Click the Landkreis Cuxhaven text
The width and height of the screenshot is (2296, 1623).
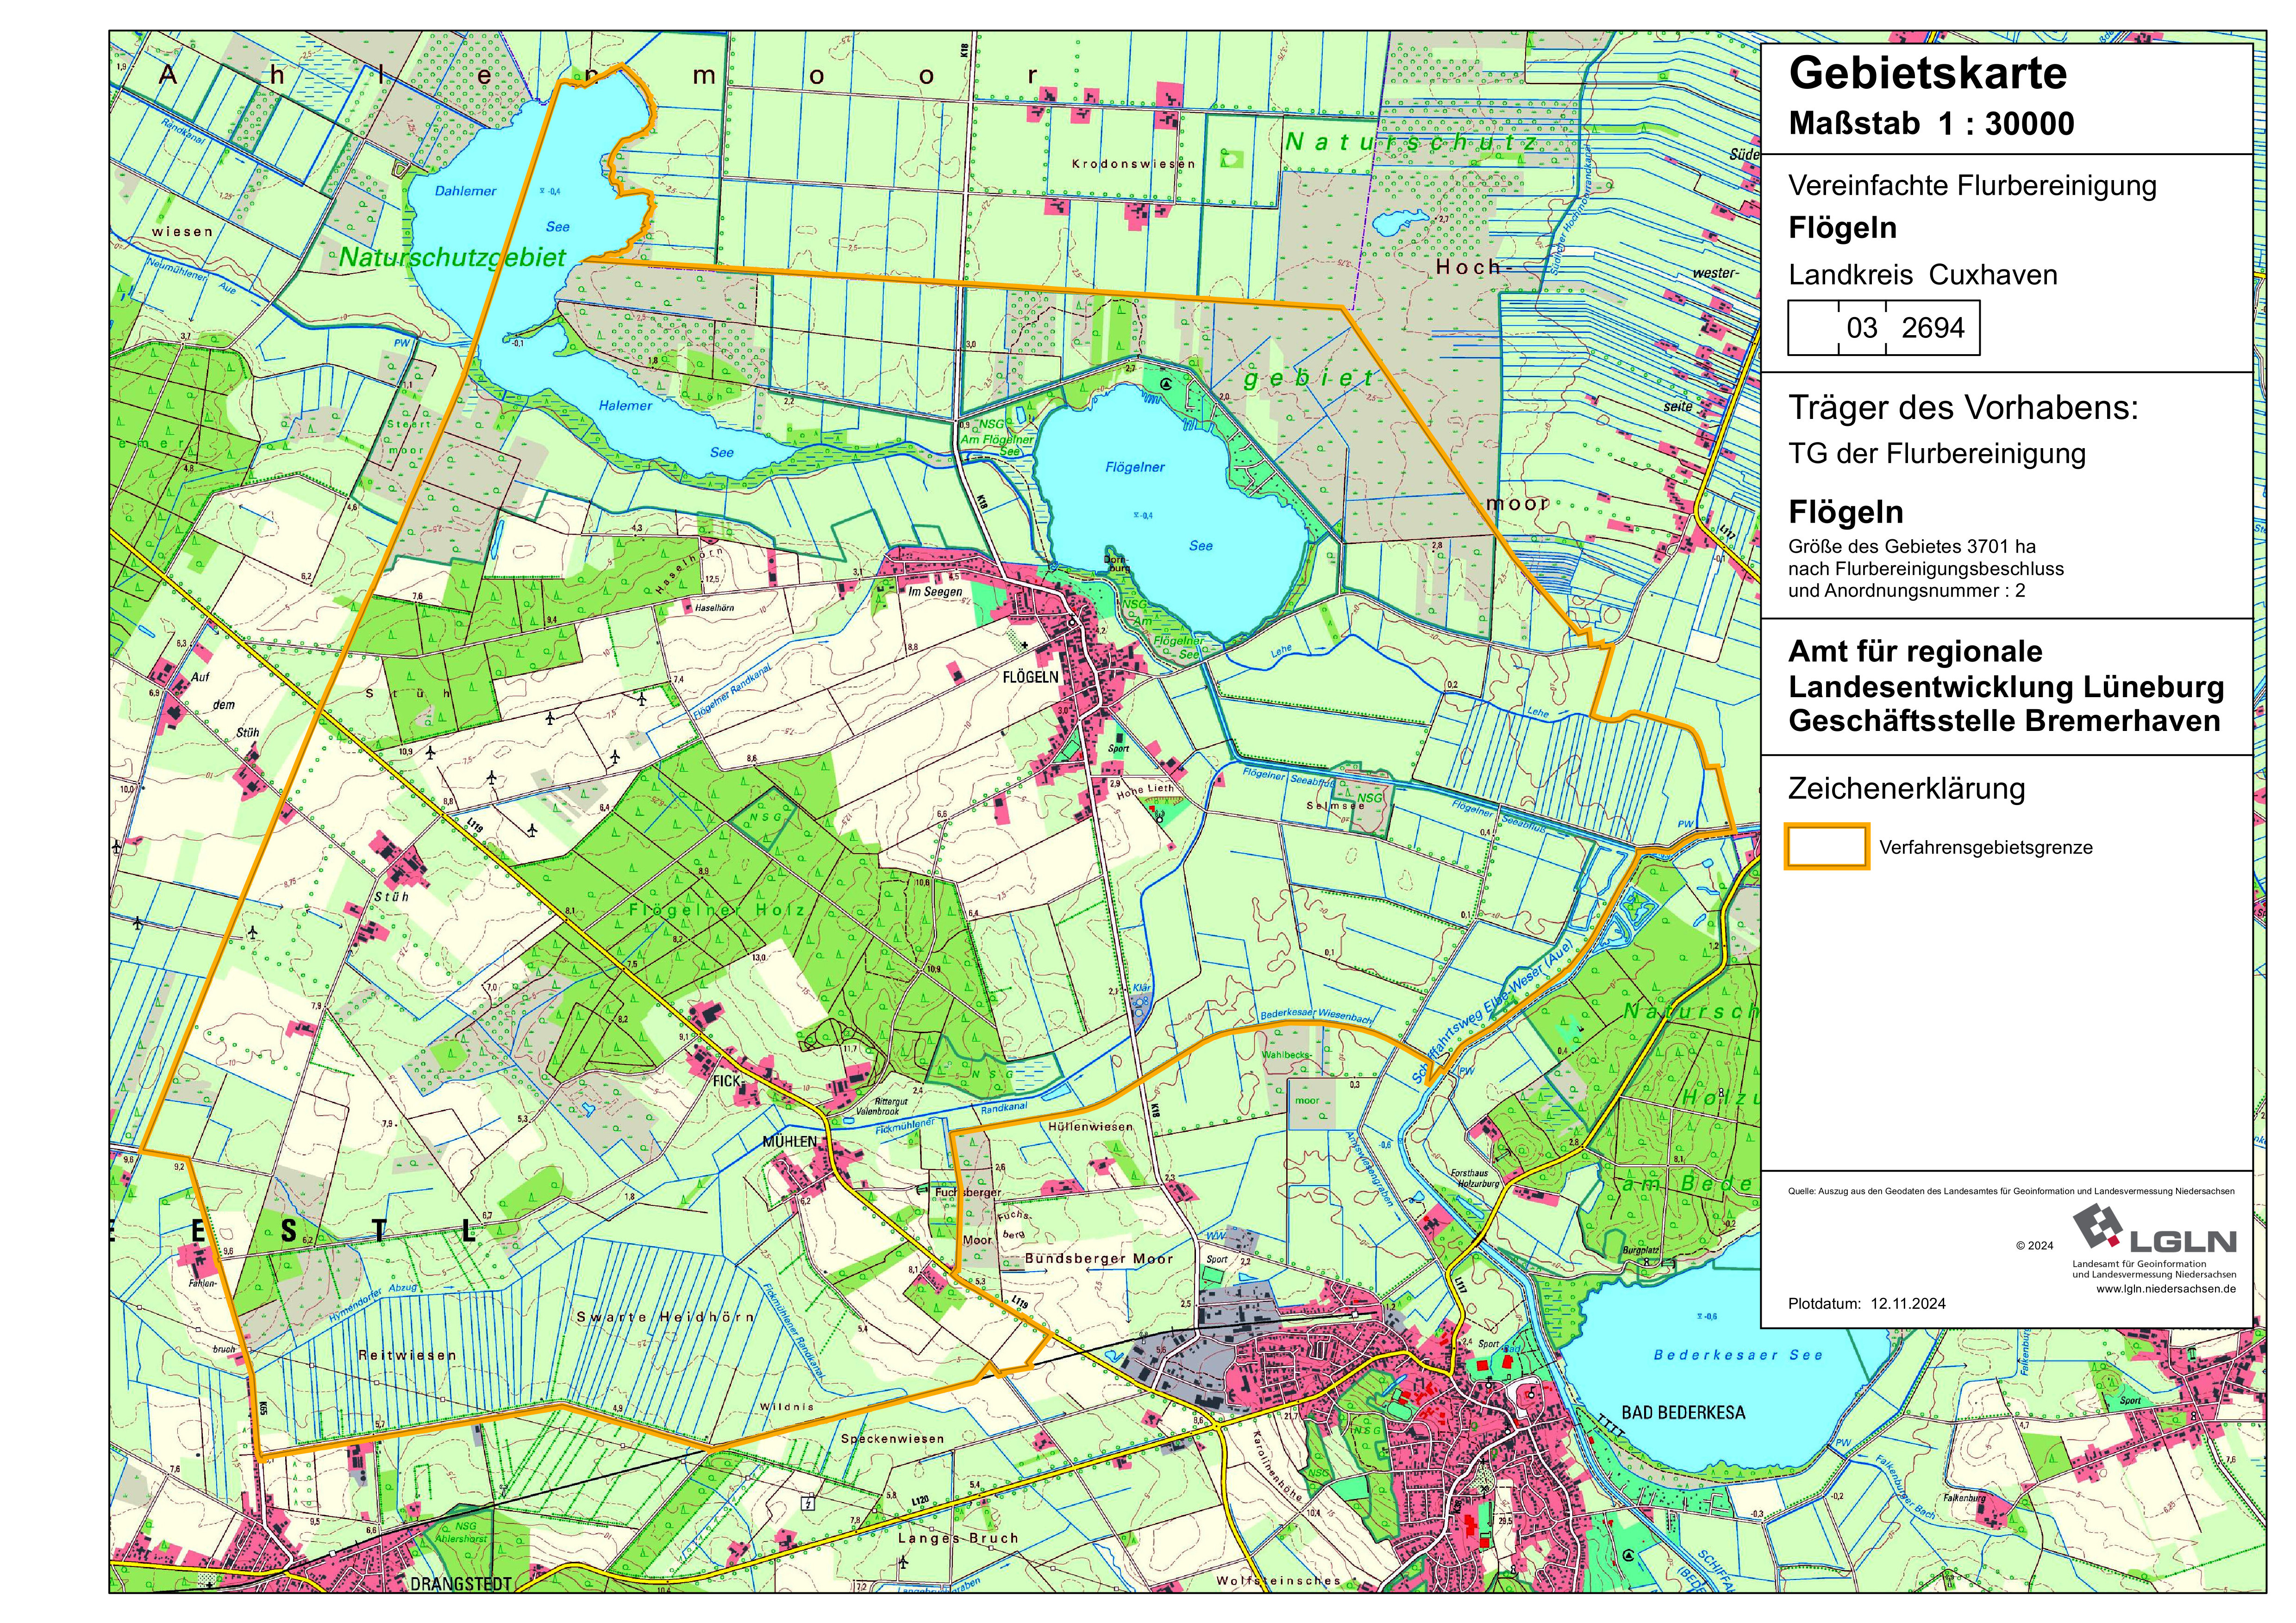coord(1922,275)
